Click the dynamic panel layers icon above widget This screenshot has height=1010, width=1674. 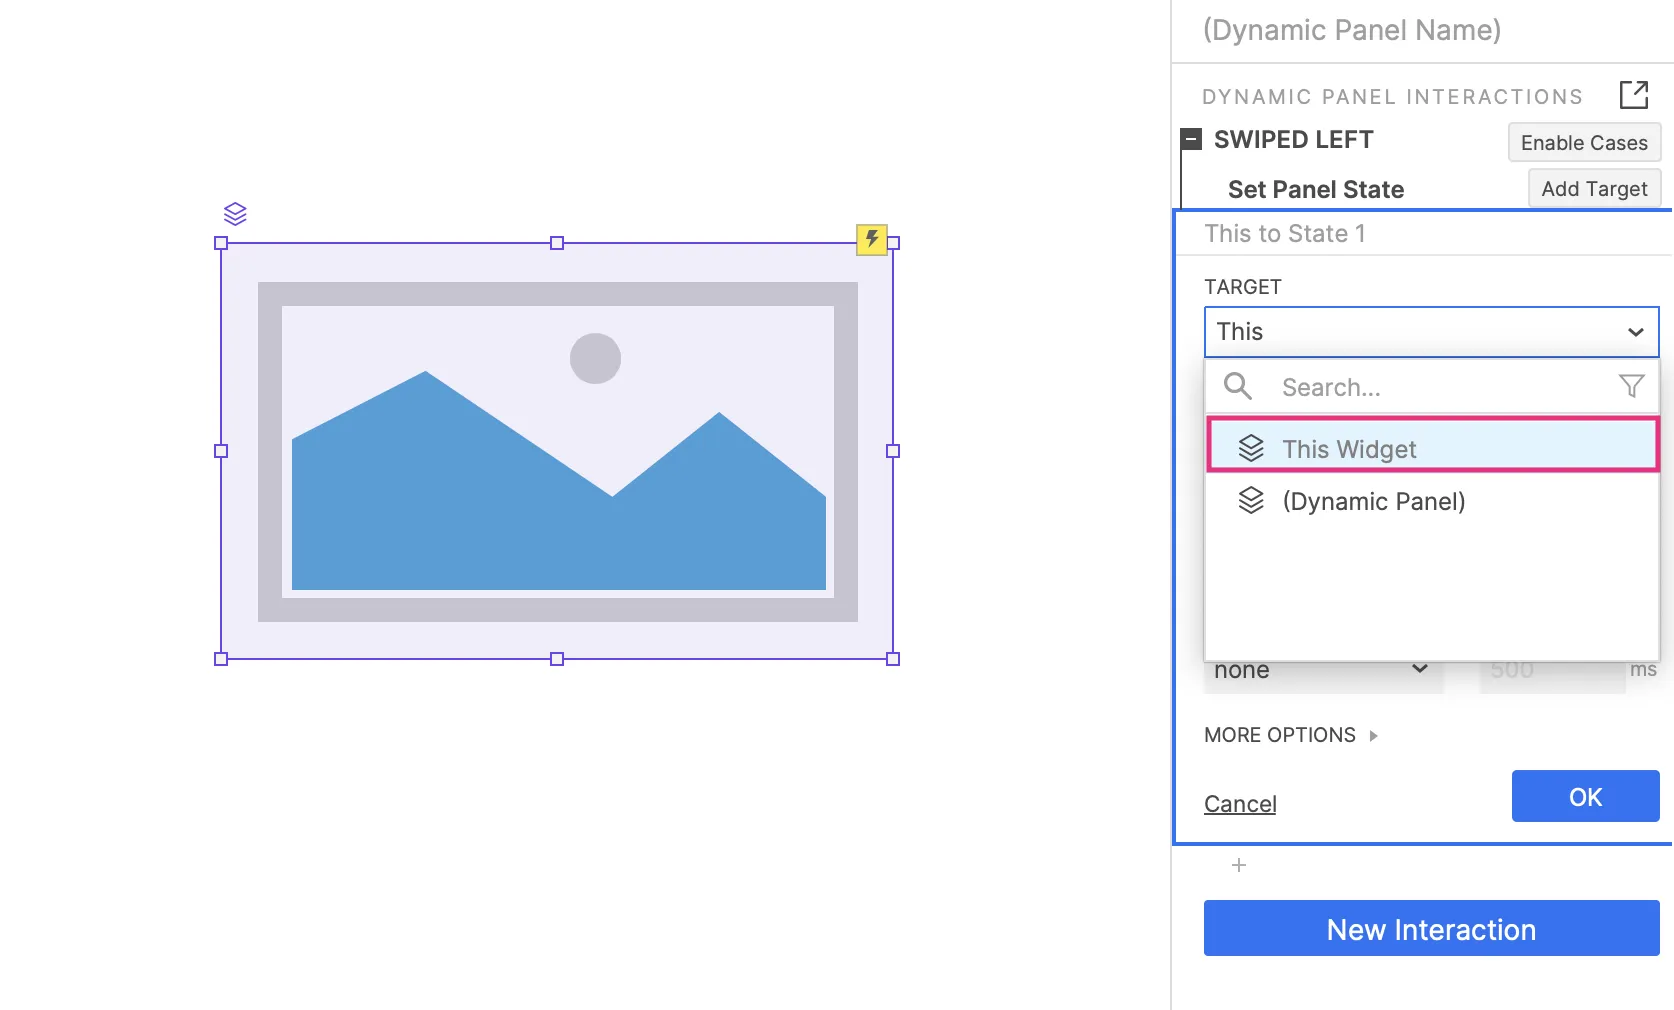(235, 214)
